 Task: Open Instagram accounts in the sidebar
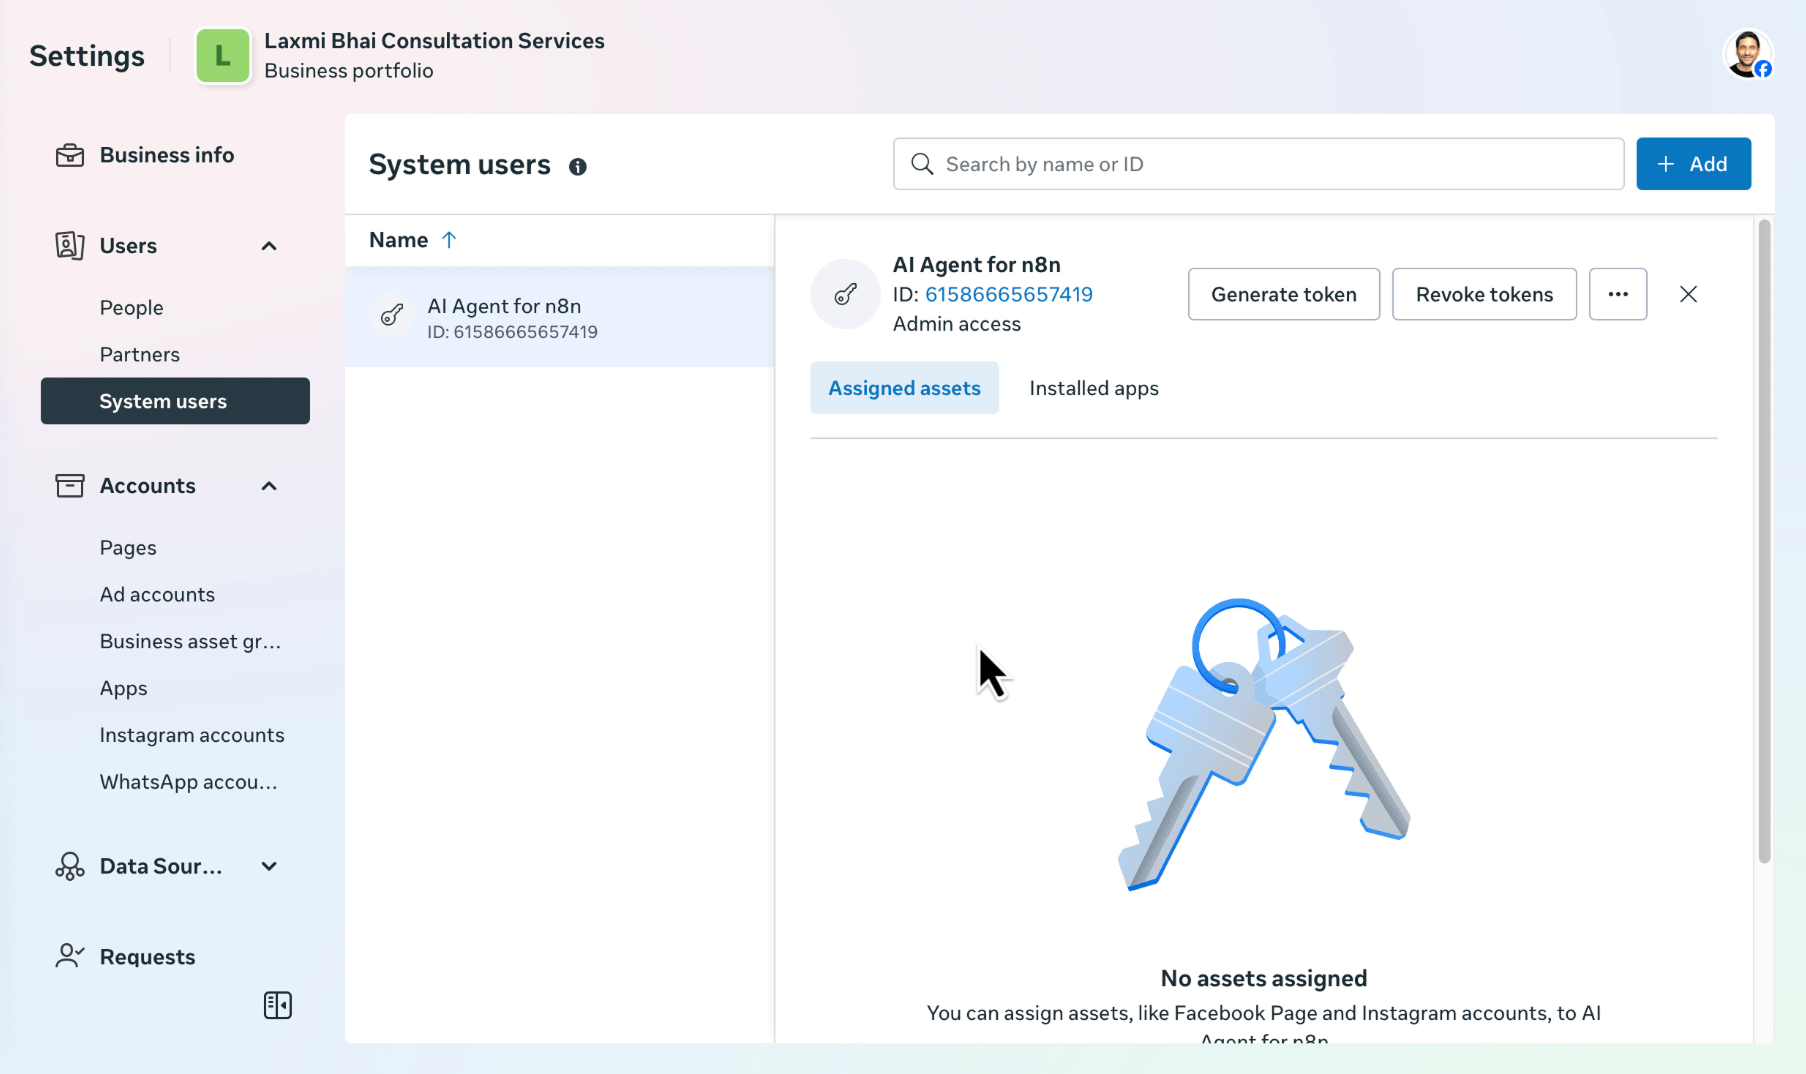(192, 735)
